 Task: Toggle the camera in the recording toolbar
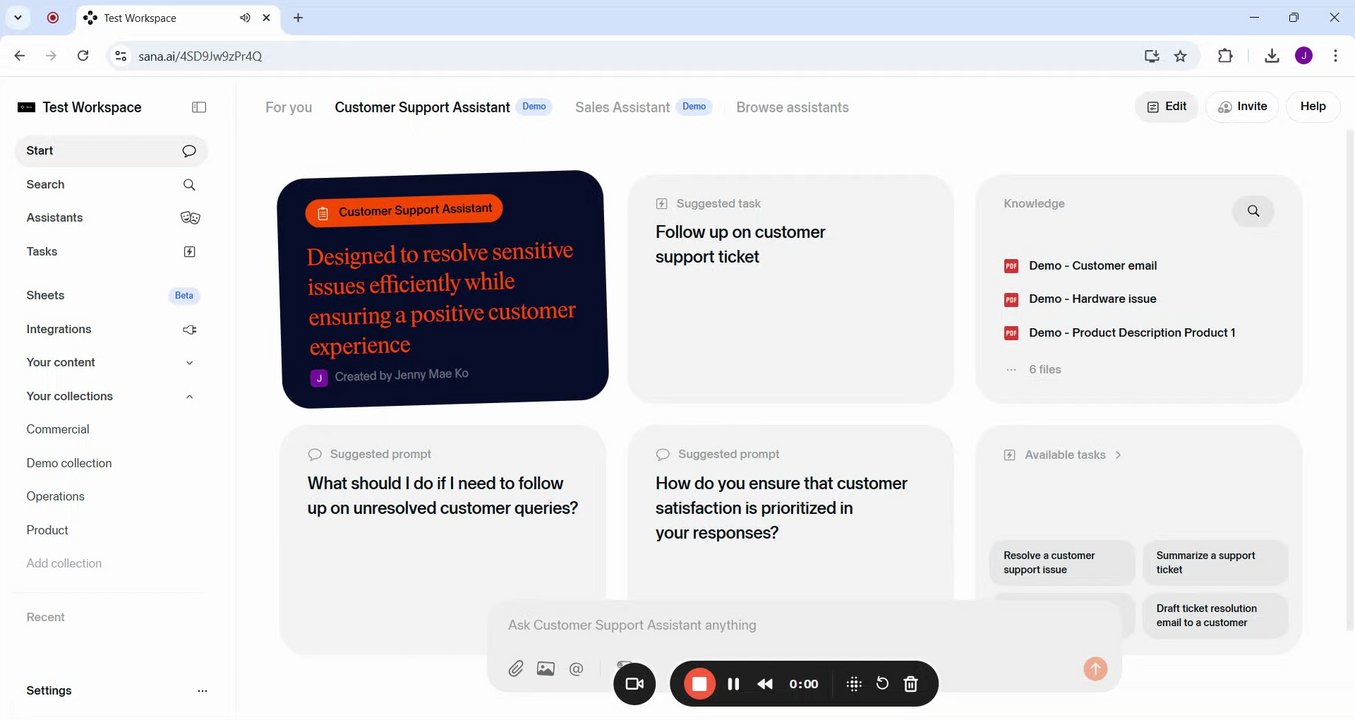(x=634, y=684)
